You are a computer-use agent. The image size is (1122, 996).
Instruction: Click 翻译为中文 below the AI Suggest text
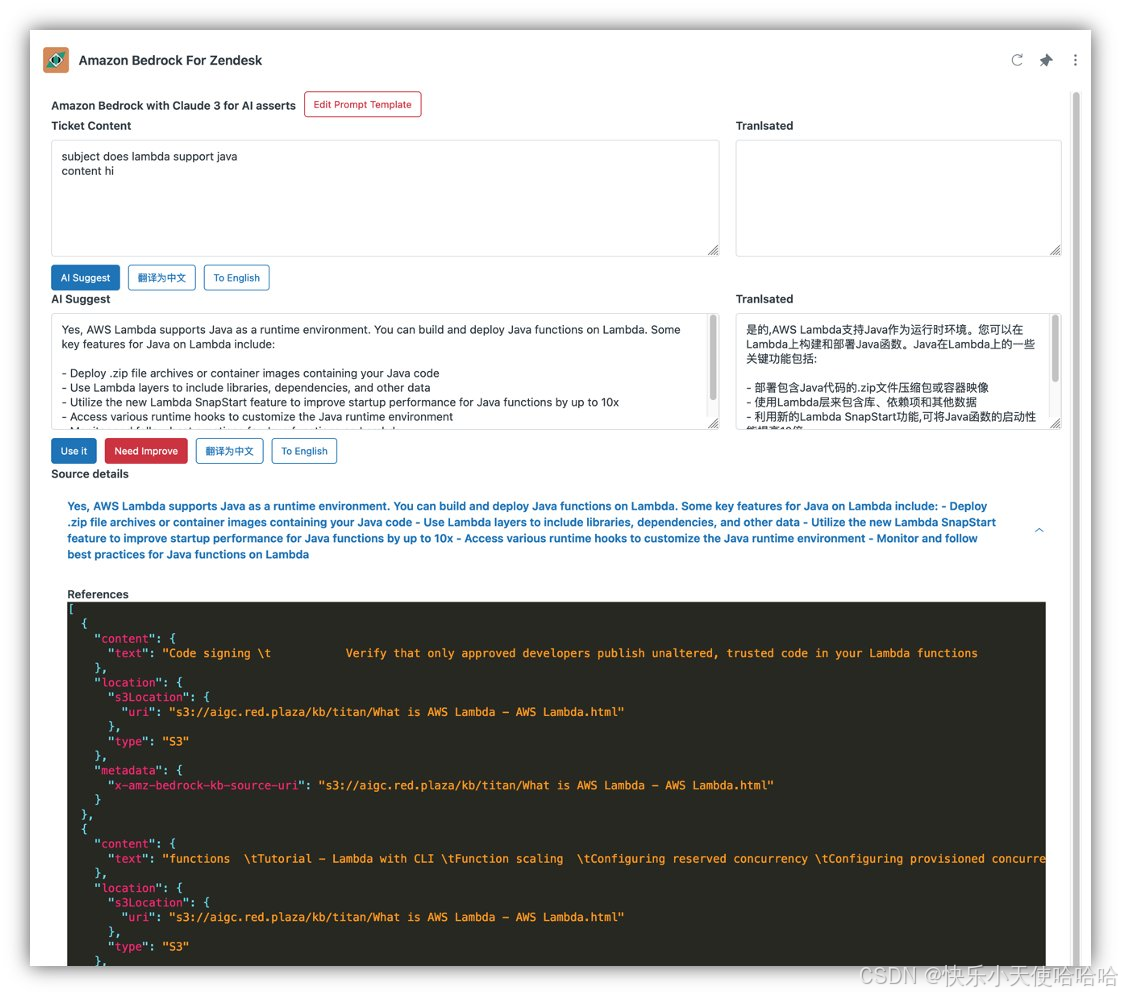pos(229,450)
